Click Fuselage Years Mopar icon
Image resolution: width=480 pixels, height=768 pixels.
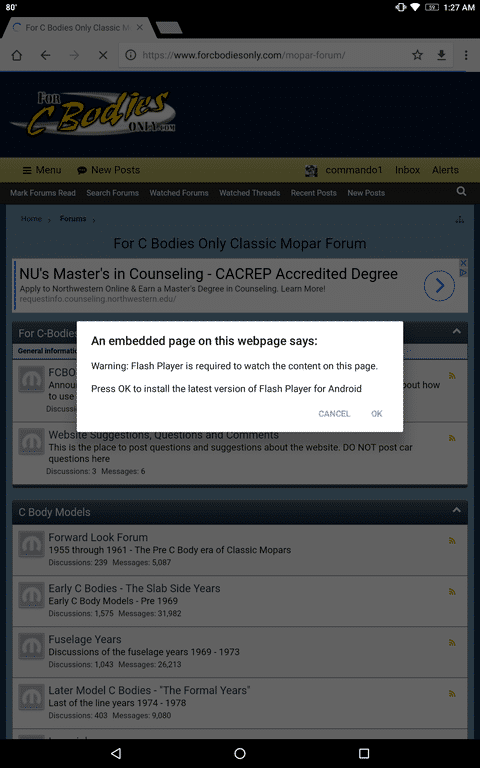point(31,646)
